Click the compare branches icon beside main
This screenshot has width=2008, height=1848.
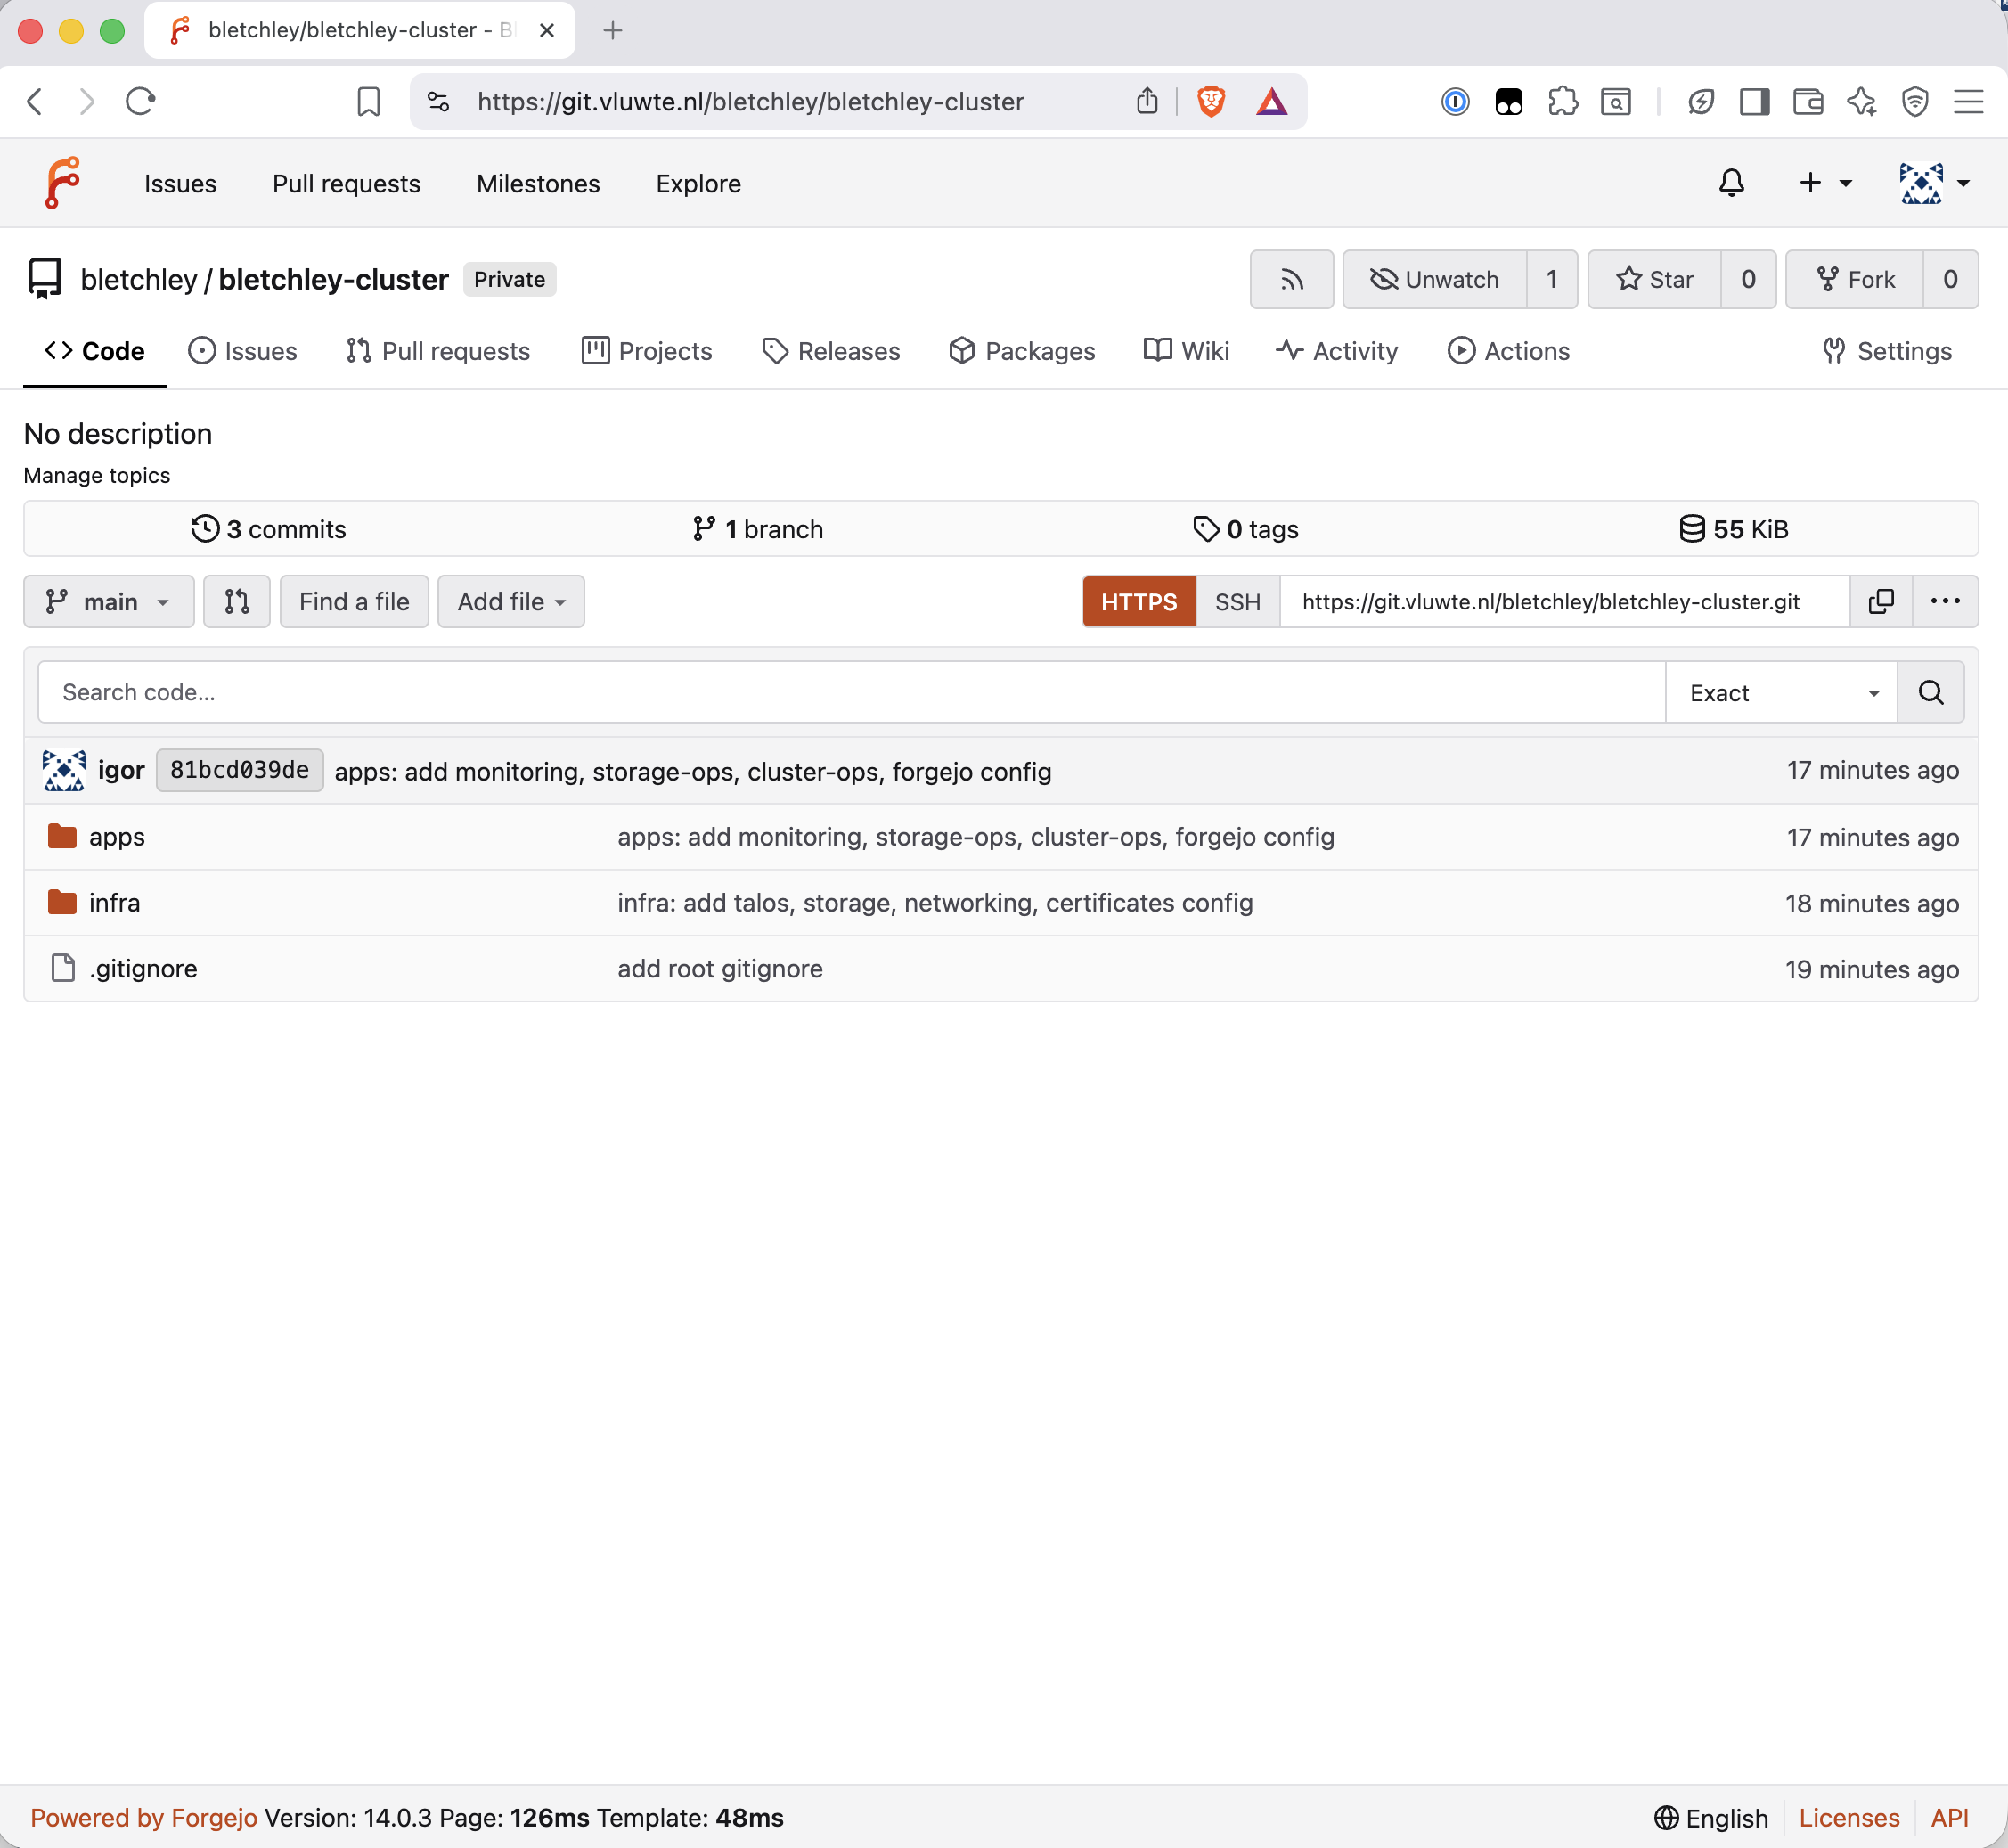(236, 601)
